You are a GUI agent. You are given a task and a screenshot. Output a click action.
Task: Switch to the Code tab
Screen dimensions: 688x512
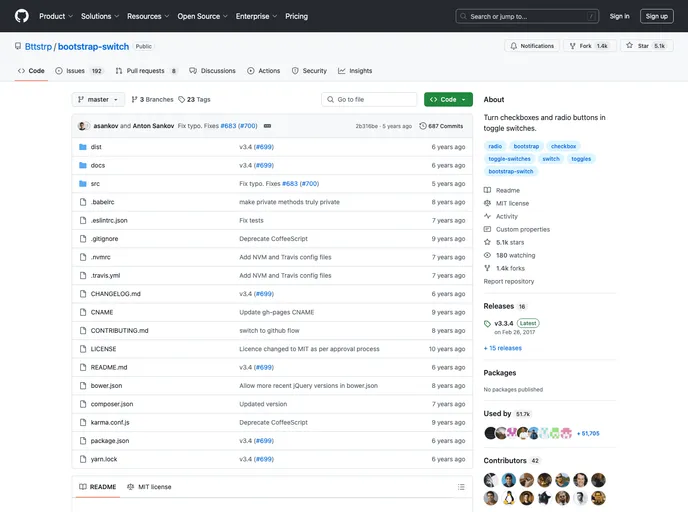pos(31,71)
